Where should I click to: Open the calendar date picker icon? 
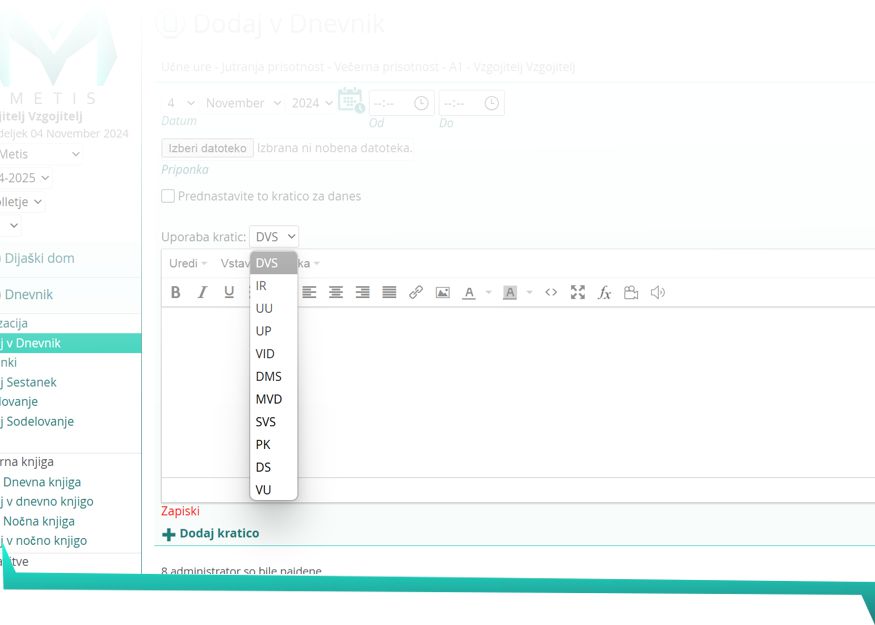[350, 101]
